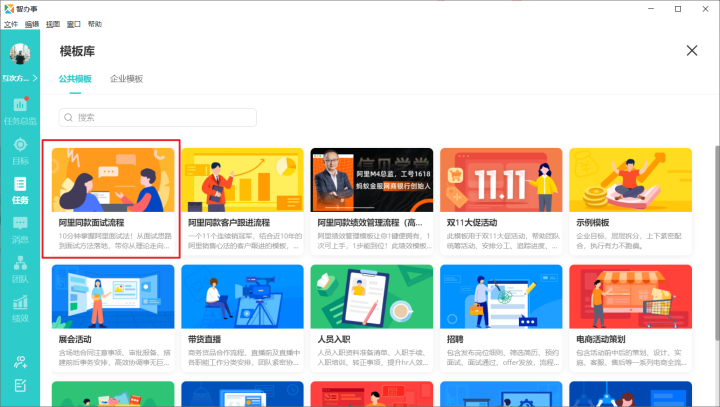Image resolution: width=720 pixels, height=407 pixels.
Task: Click the edit note icon in sidebar
Action: click(x=20, y=385)
